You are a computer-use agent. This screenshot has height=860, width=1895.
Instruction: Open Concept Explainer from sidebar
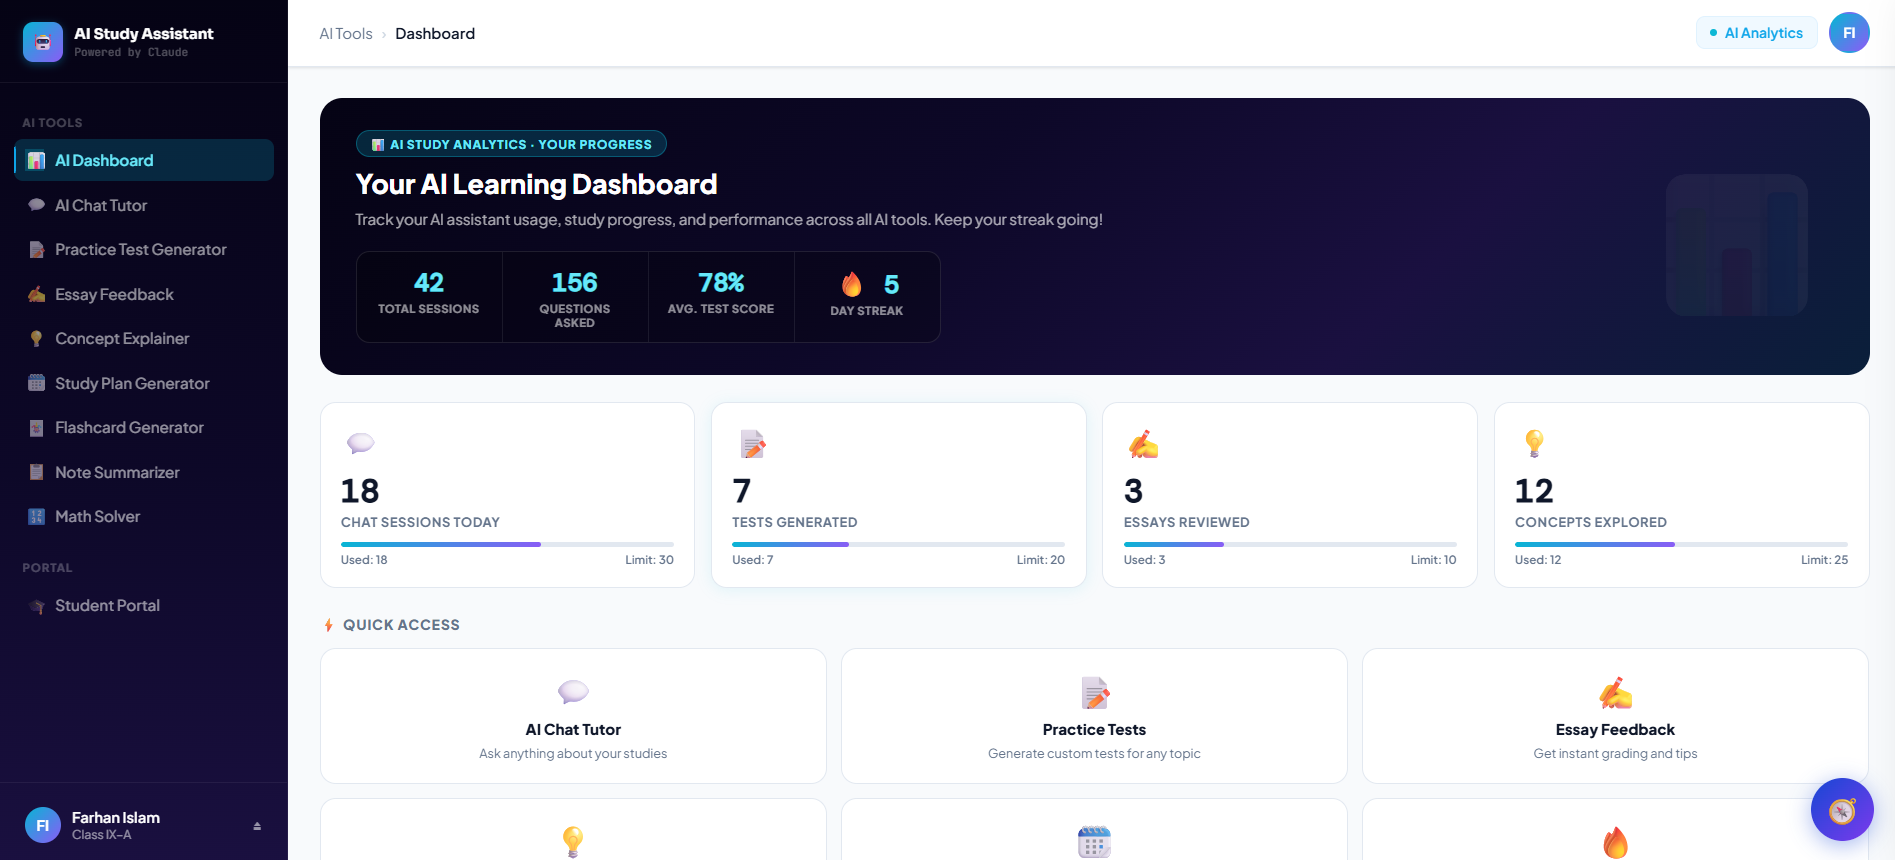(144, 339)
